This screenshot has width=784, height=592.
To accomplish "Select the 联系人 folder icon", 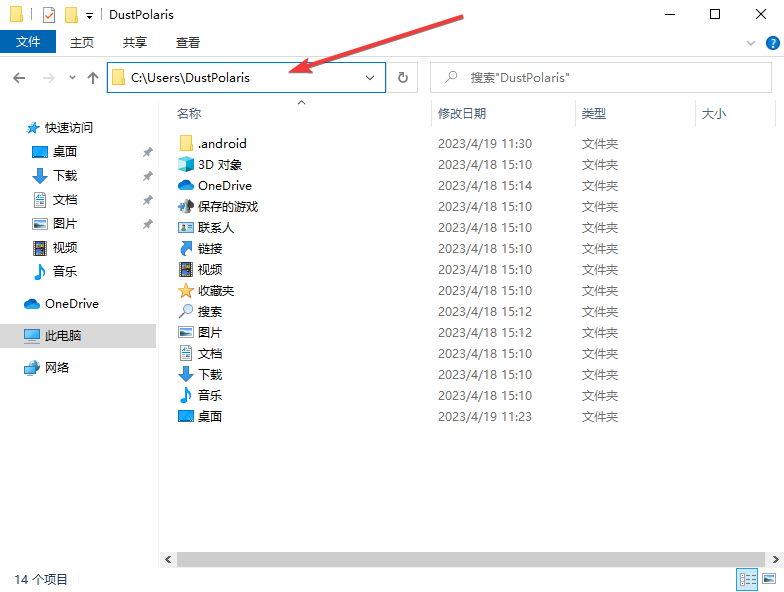I will [186, 228].
